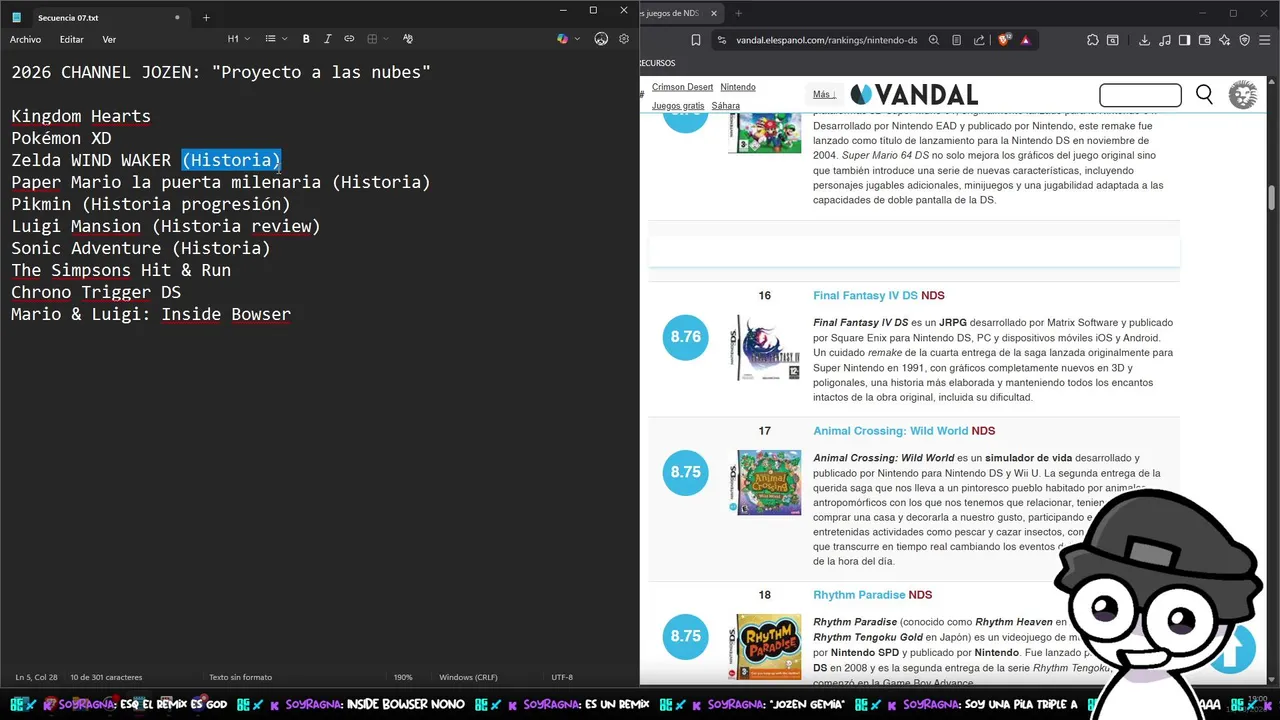Open Windows (CRLF) line ending selector
Screen dimensions: 1280x720
click(x=468, y=677)
